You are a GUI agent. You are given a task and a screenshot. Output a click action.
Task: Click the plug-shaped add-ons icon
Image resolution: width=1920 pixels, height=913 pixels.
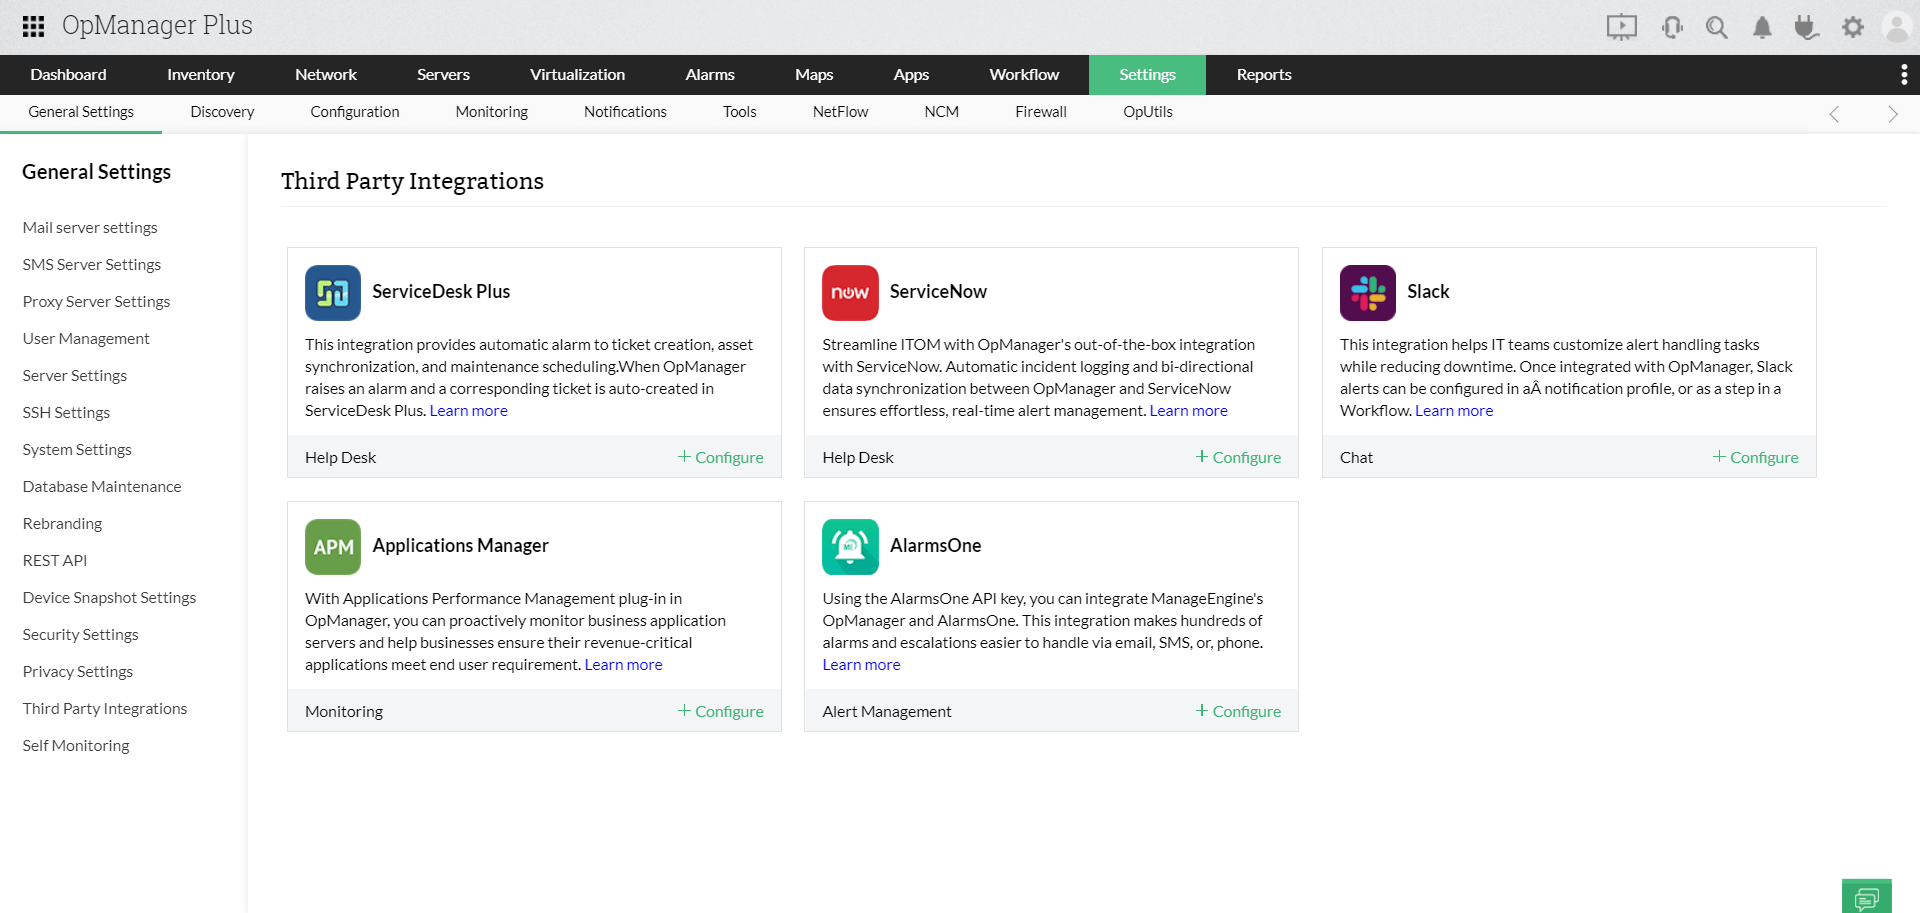click(x=1807, y=27)
